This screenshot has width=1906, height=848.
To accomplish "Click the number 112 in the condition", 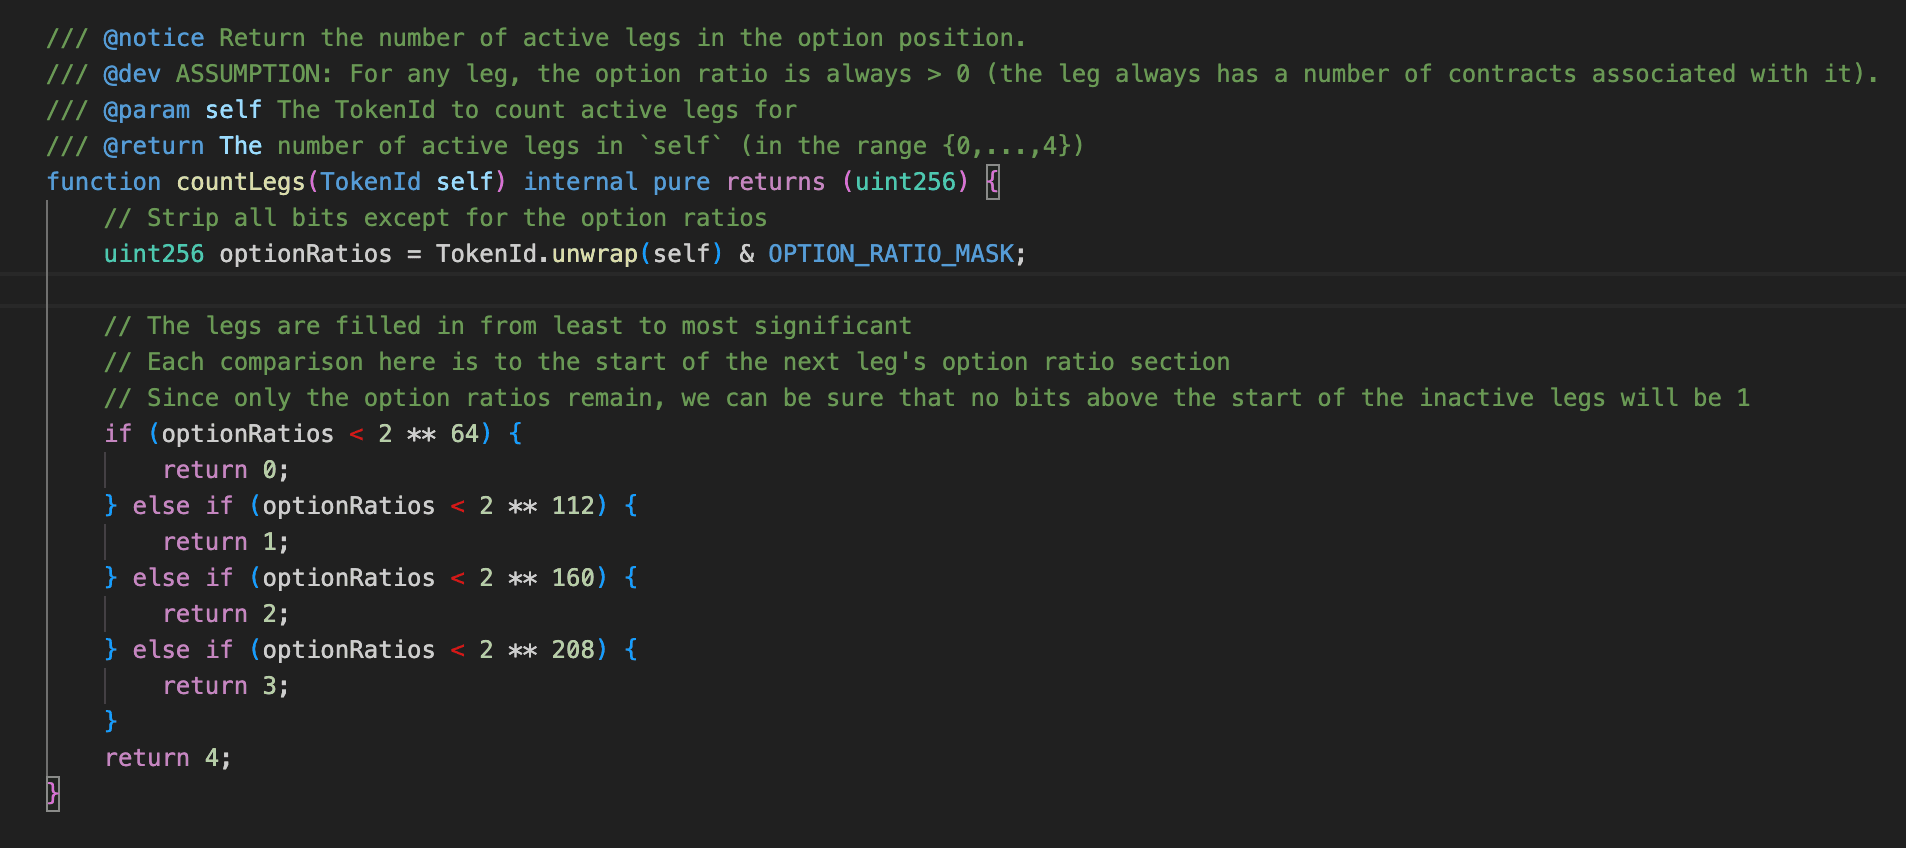I will click(573, 506).
